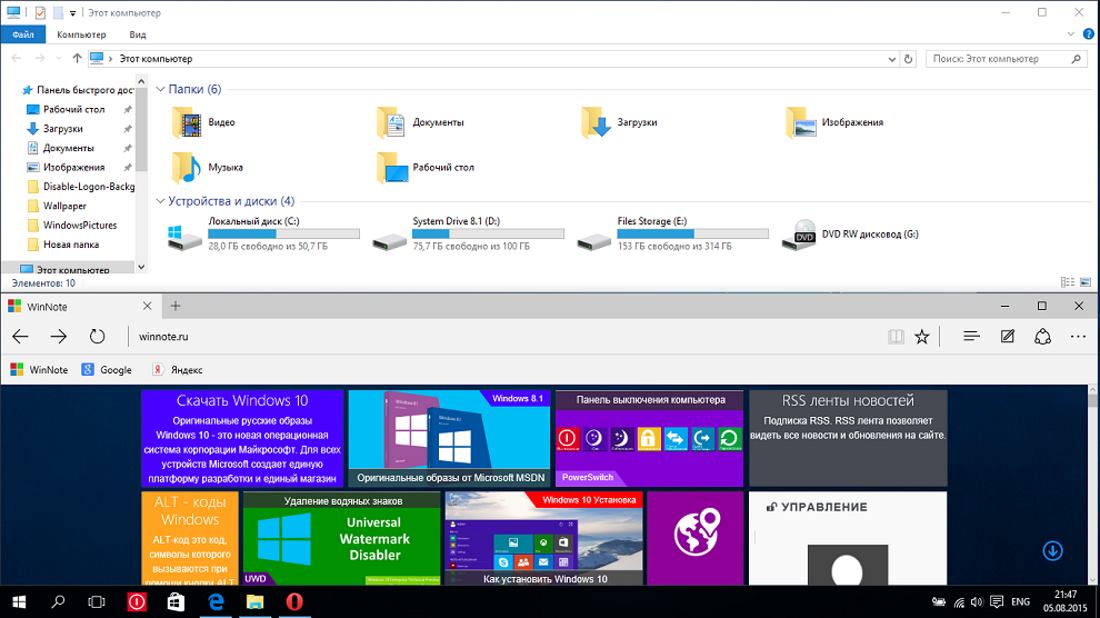The image size is (1100, 618).
Task: Click the Task View taskbar icon
Action: 97,602
